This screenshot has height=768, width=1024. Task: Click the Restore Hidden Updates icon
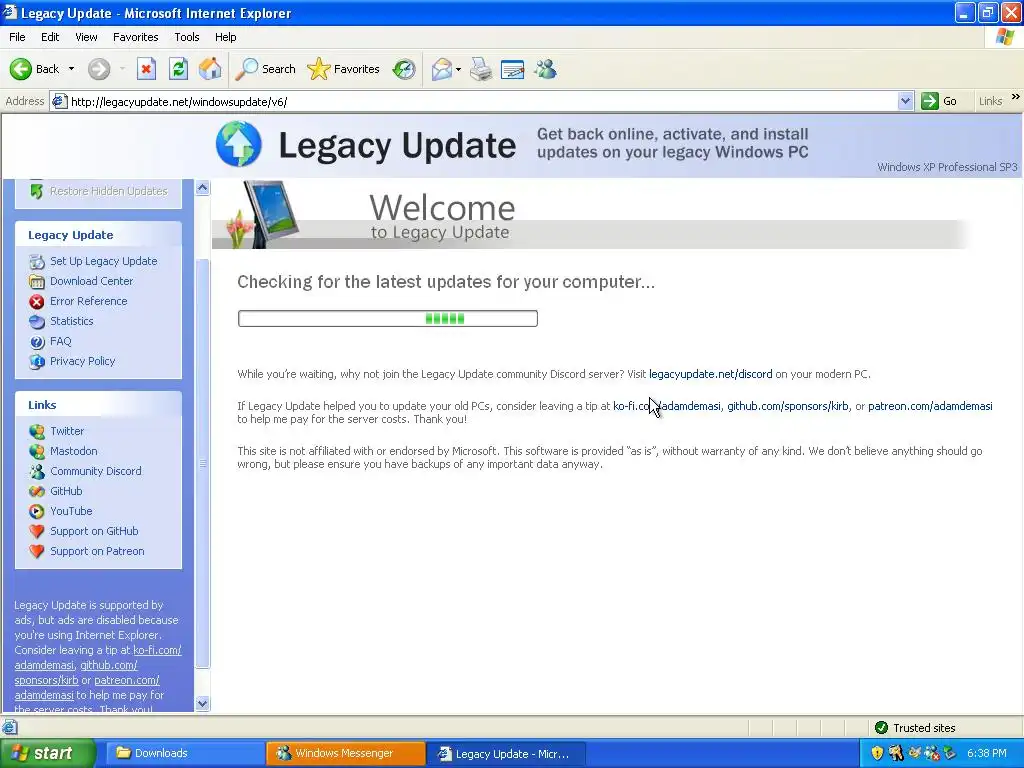click(37, 191)
